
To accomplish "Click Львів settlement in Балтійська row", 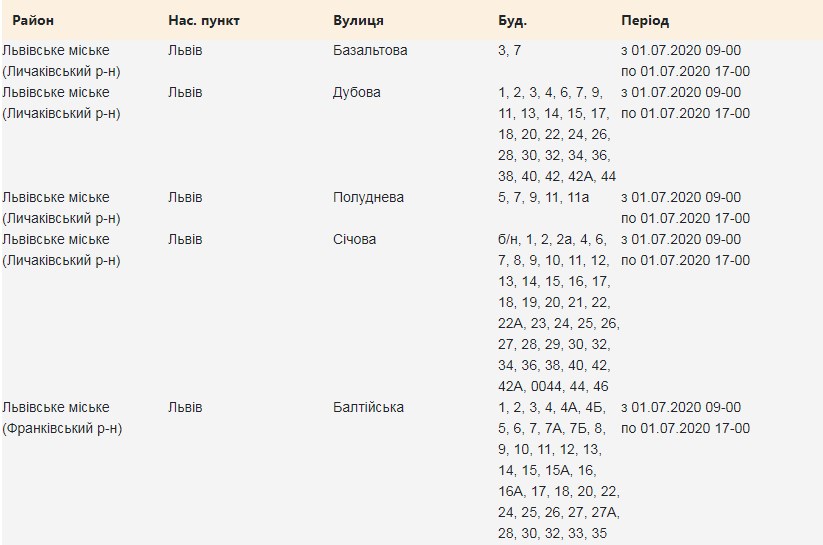I will (x=185, y=407).
